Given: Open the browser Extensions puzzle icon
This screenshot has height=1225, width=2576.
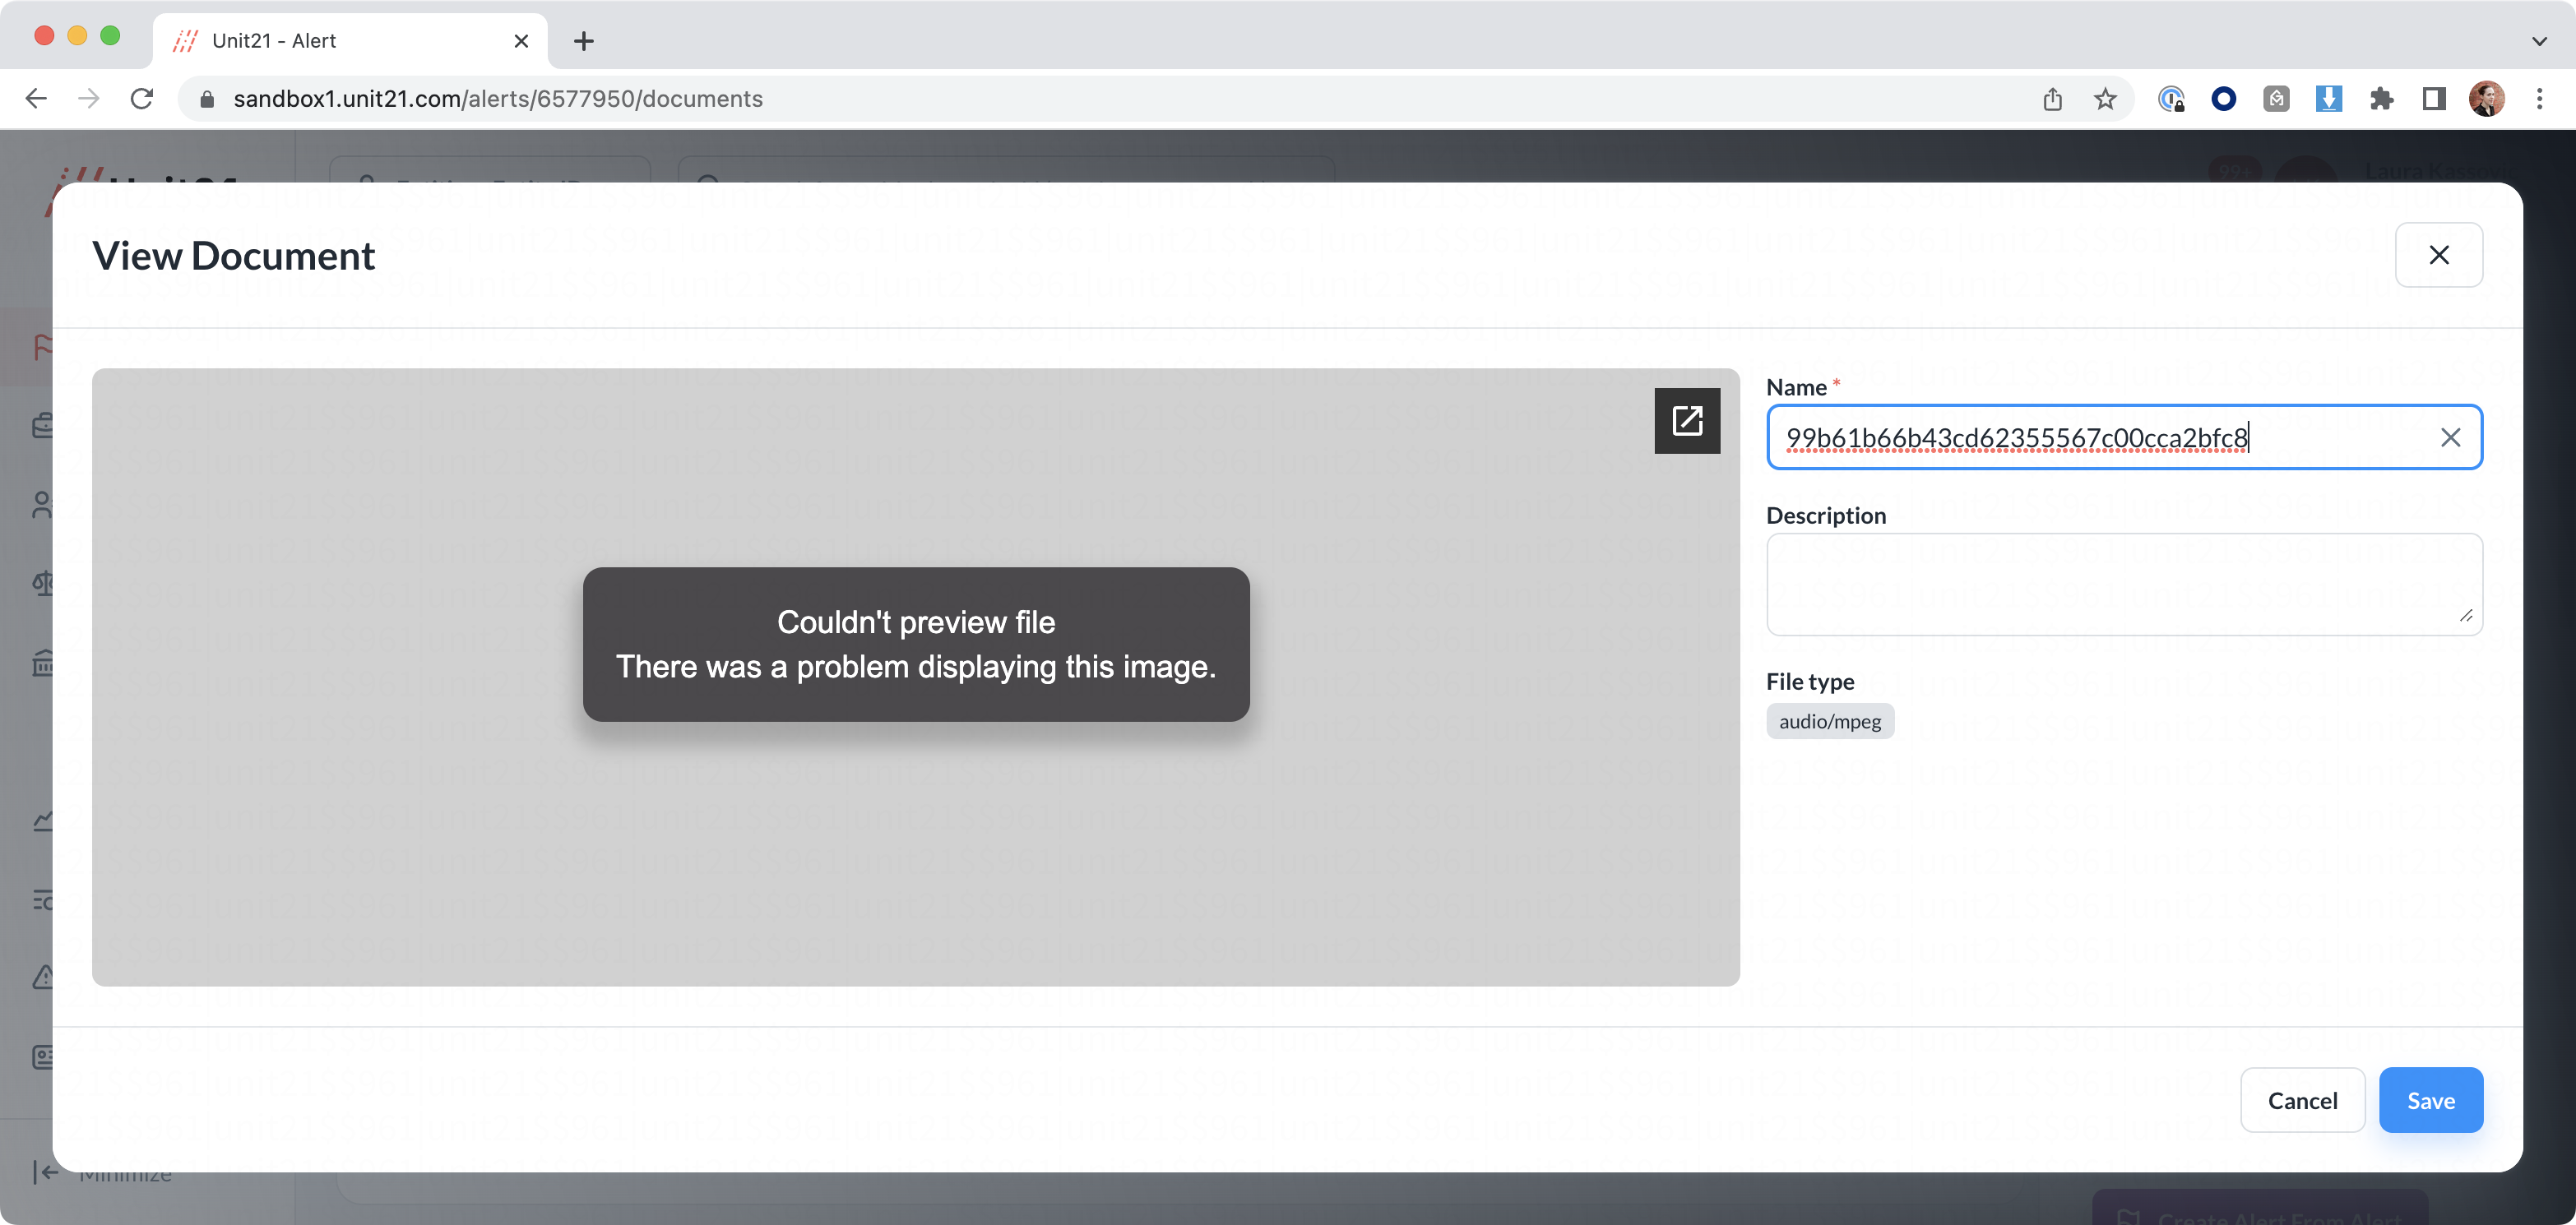Looking at the screenshot, I should (2381, 99).
